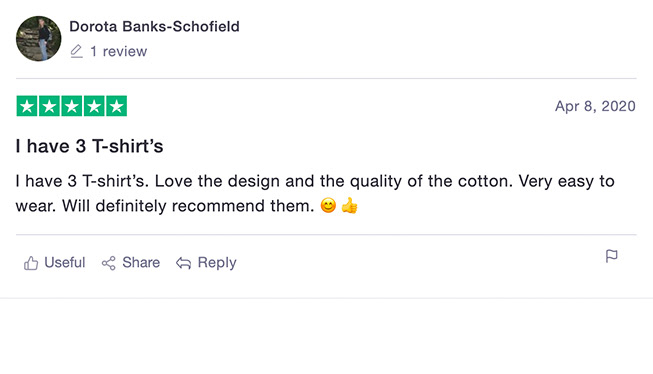Mark the review as Useful
The height and width of the screenshot is (374, 653).
pos(55,263)
